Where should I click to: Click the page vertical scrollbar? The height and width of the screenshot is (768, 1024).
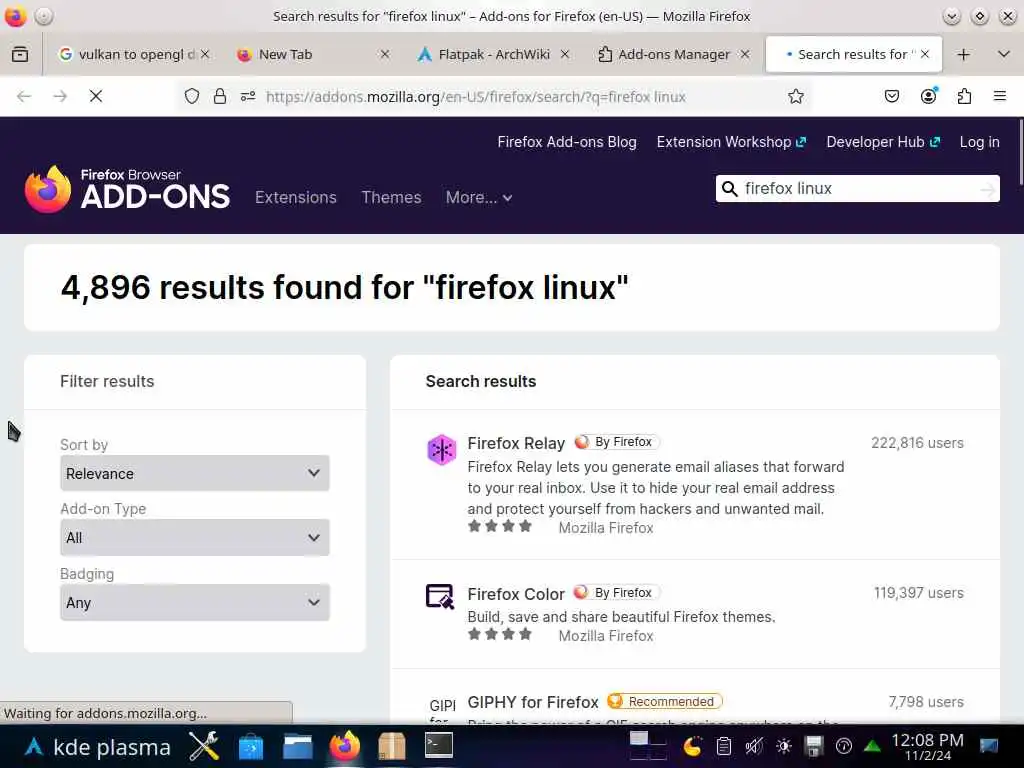[x=1019, y=152]
